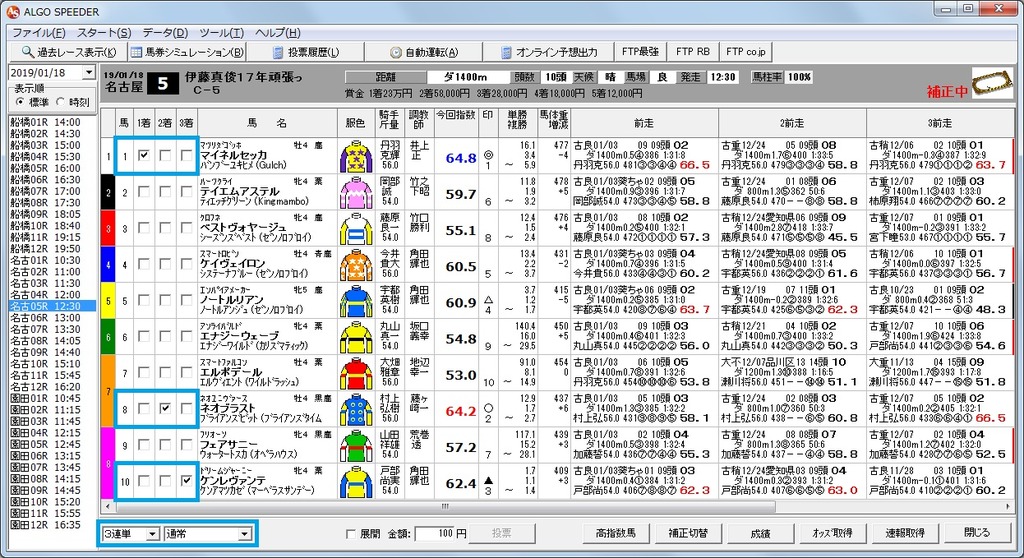
Task: Open online prediction output button
Action: coord(549,52)
